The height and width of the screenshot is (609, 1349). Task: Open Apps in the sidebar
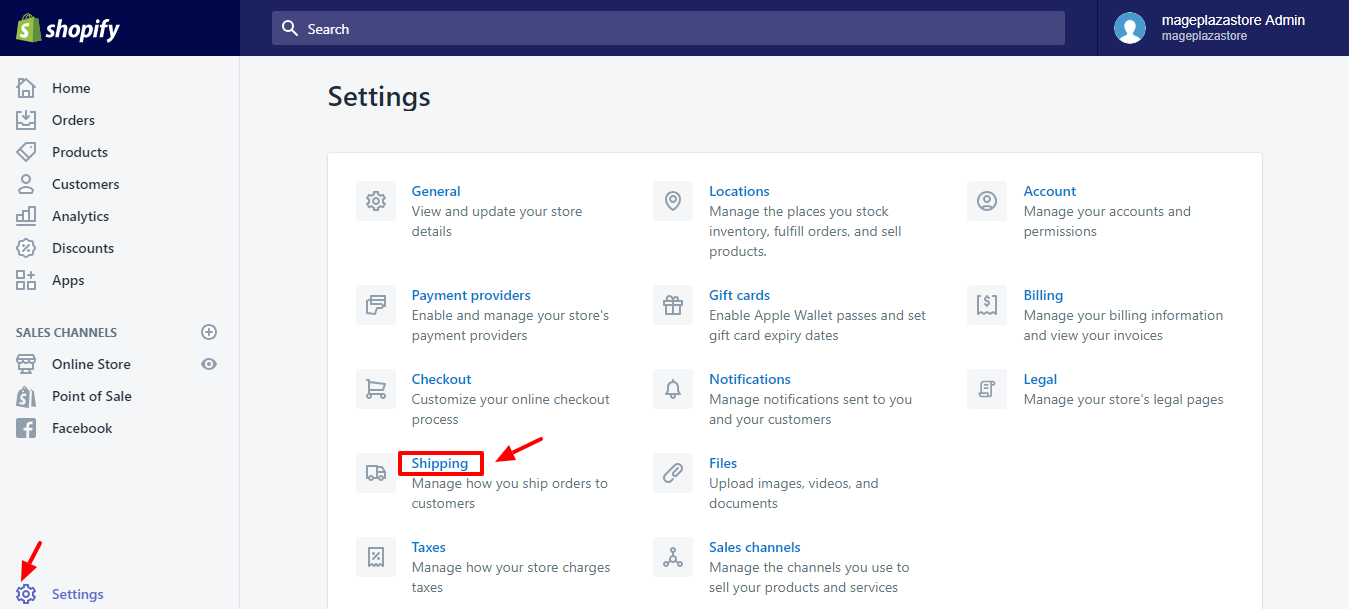pos(68,280)
